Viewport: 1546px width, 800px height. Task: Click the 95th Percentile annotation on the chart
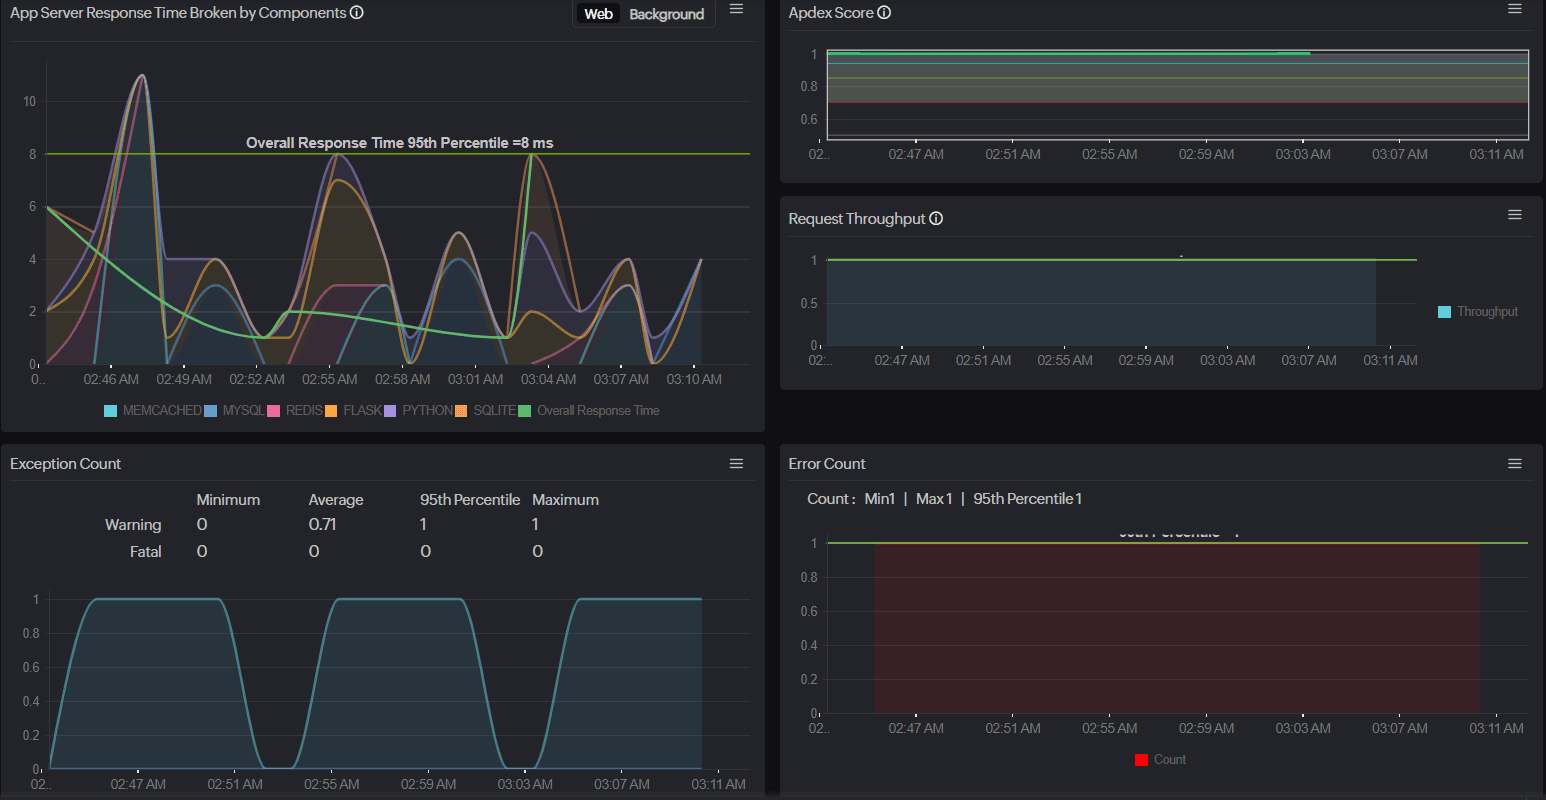[x=401, y=142]
